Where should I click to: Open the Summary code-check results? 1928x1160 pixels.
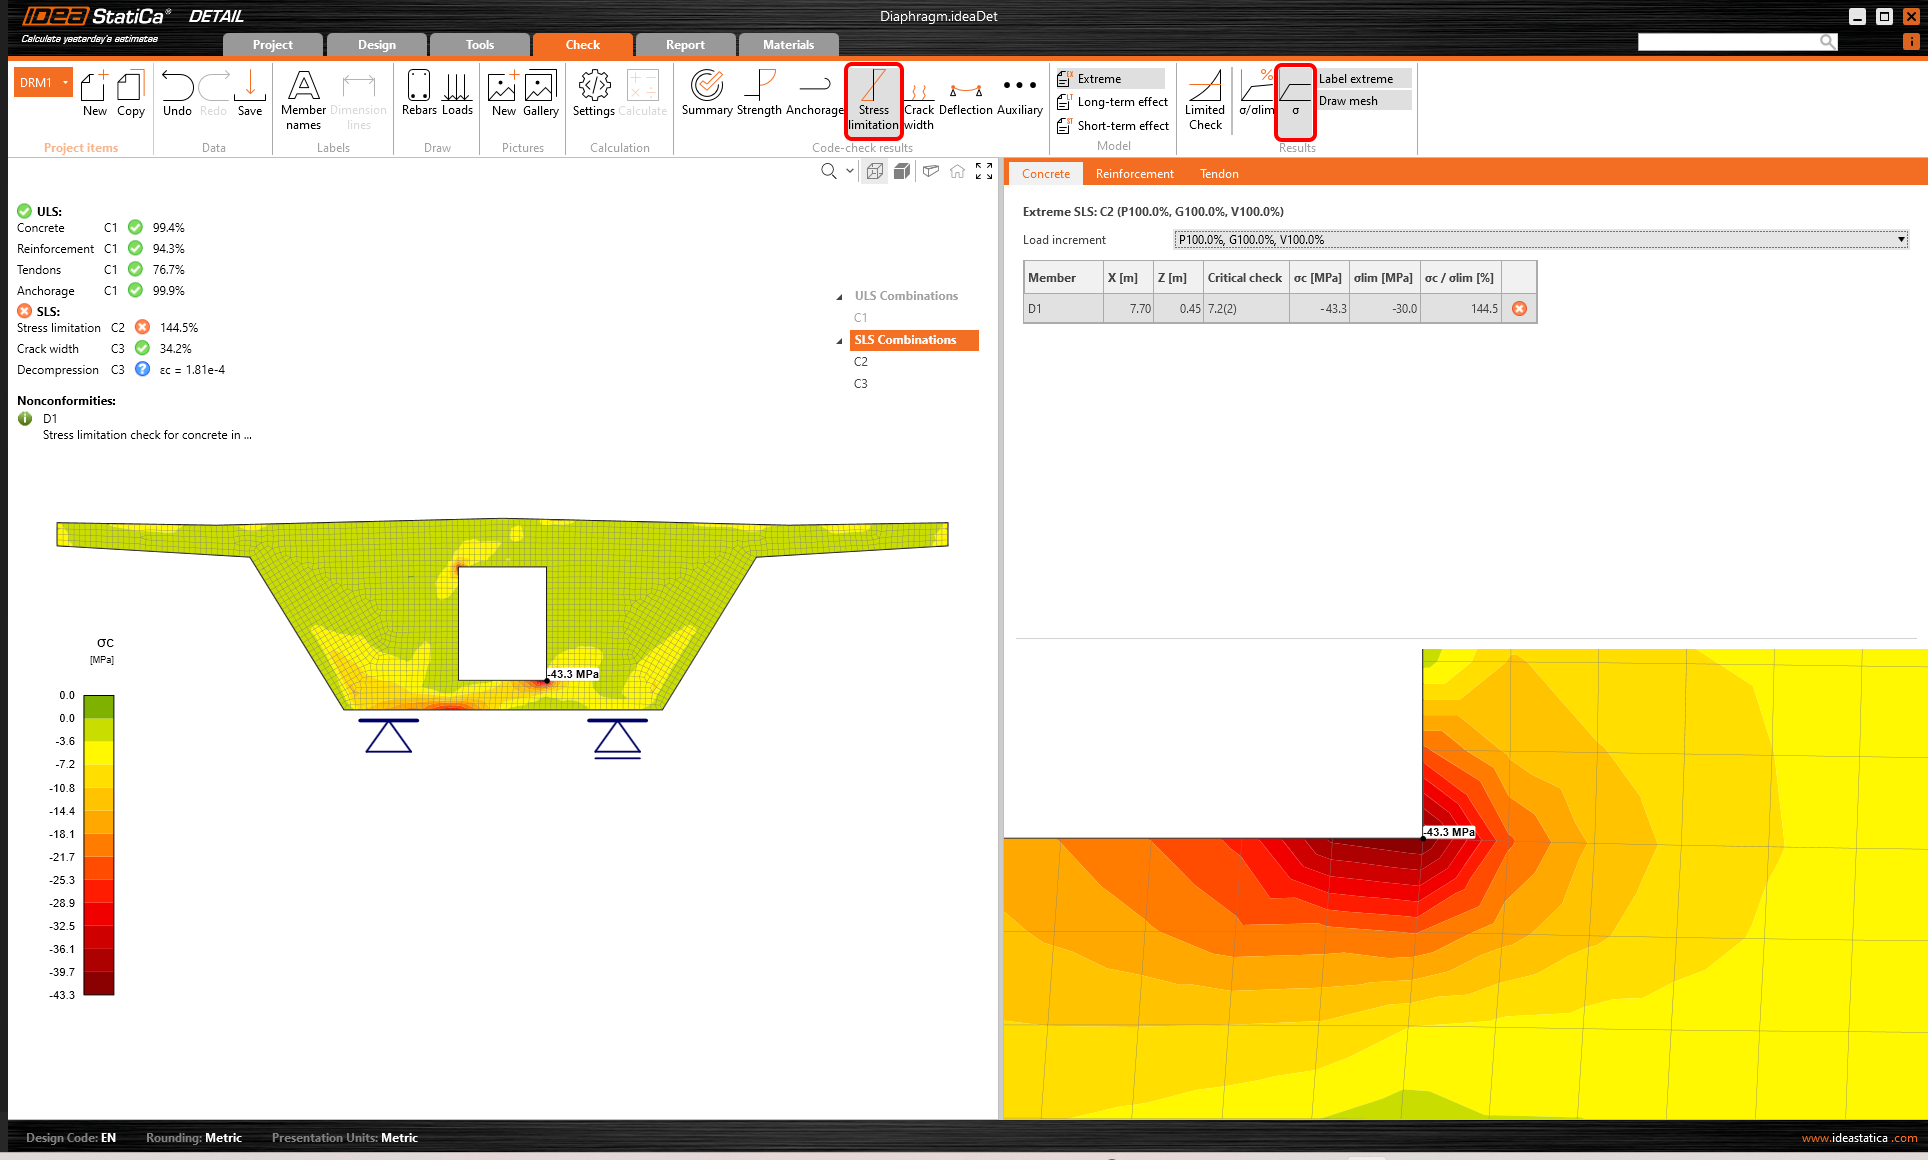tap(706, 94)
